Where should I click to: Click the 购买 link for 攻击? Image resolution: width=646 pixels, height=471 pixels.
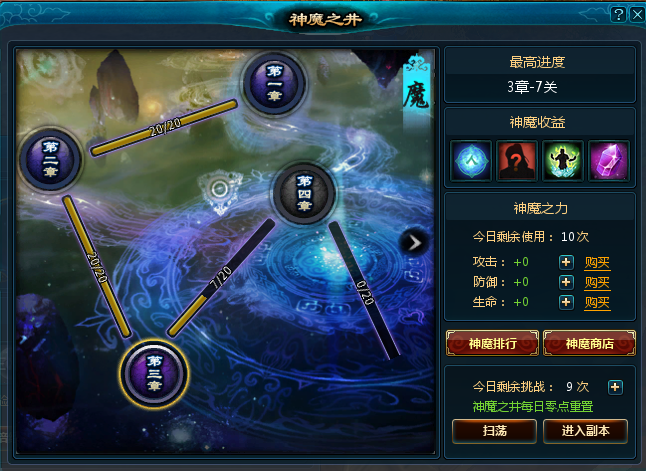tap(597, 262)
